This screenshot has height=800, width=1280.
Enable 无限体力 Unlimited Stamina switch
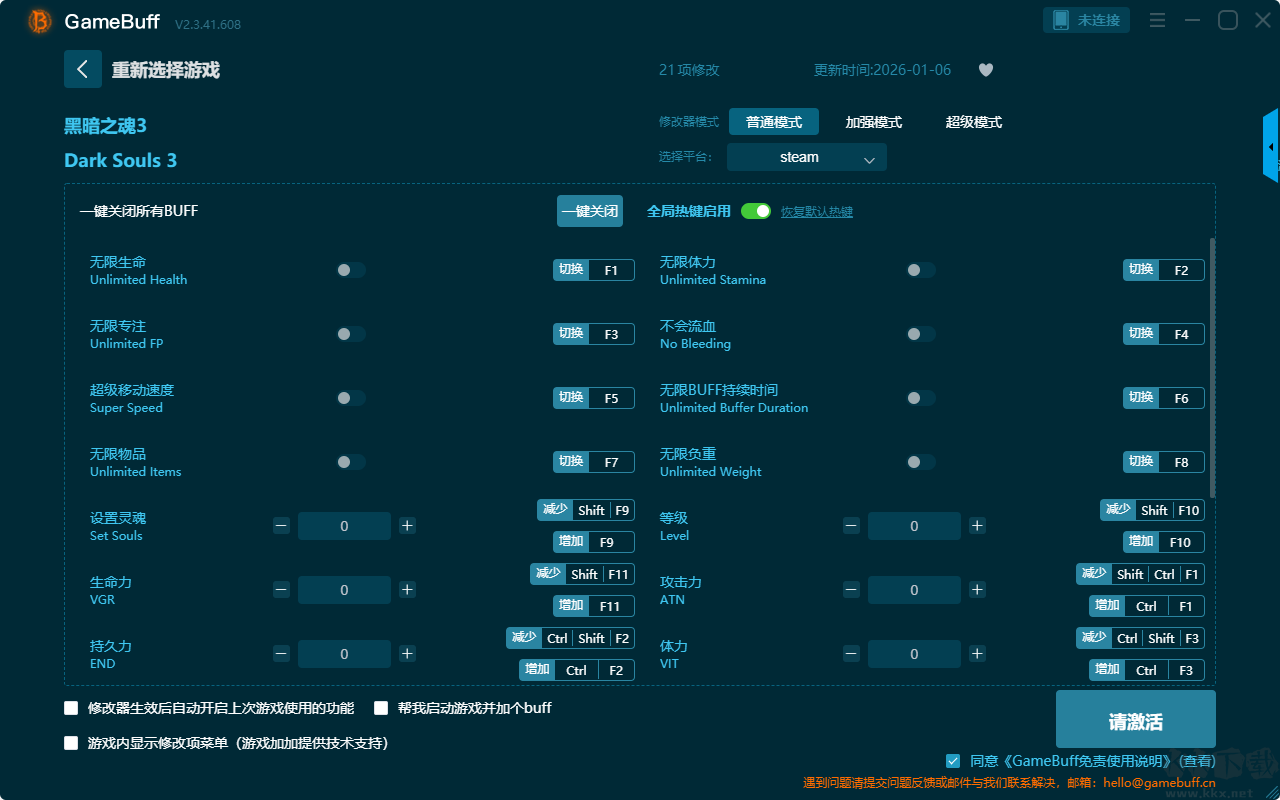tap(921, 270)
